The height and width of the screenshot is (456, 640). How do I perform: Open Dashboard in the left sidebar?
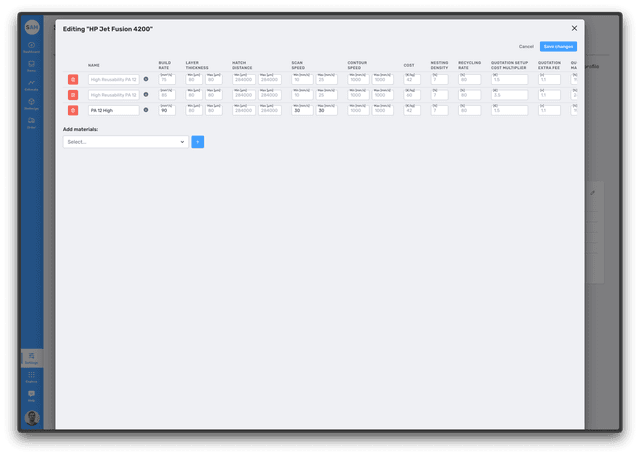pos(31,47)
